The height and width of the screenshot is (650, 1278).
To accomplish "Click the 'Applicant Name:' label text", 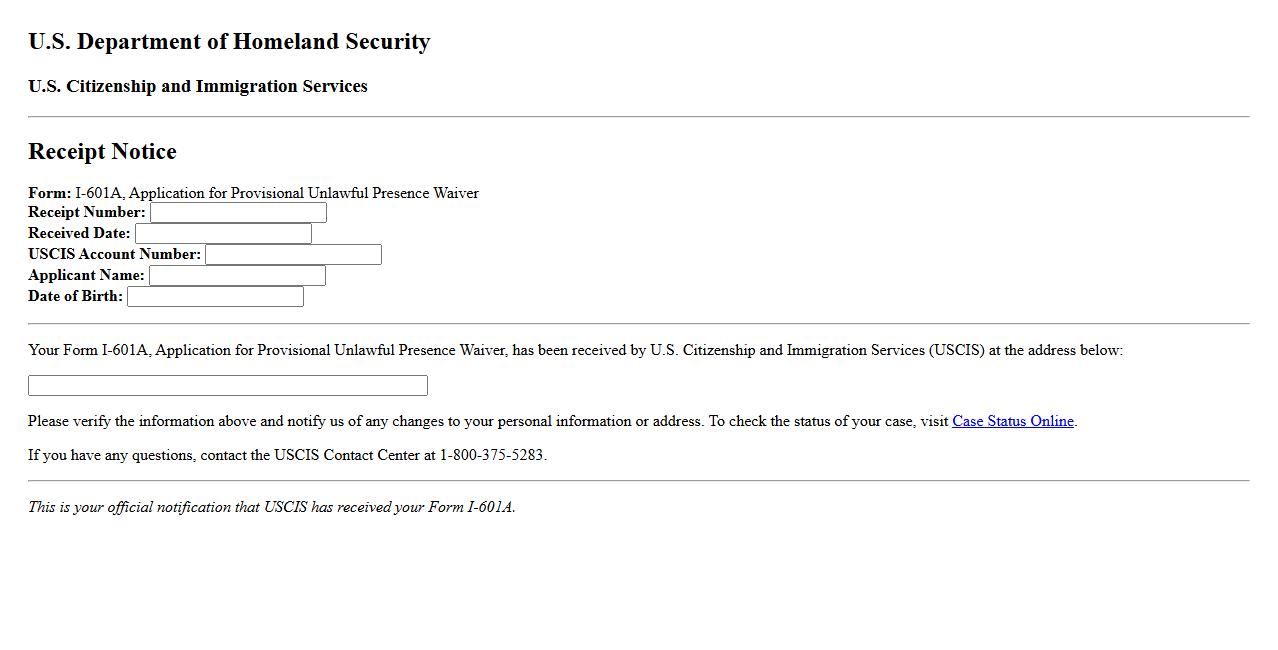I will click(x=86, y=276).
